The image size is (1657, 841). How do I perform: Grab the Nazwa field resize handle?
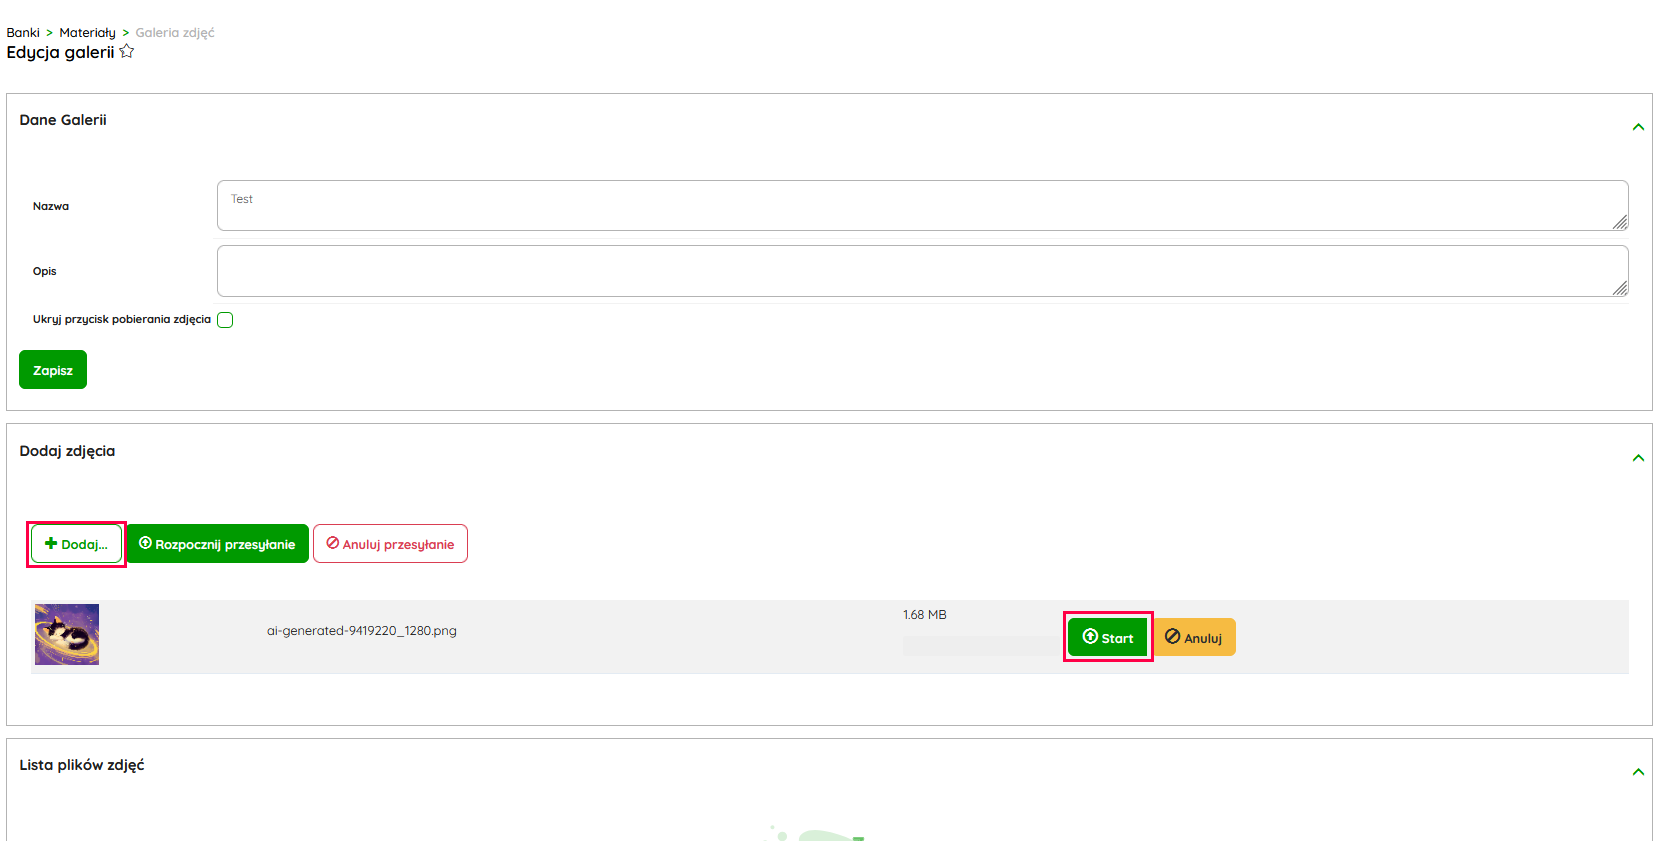click(1620, 222)
